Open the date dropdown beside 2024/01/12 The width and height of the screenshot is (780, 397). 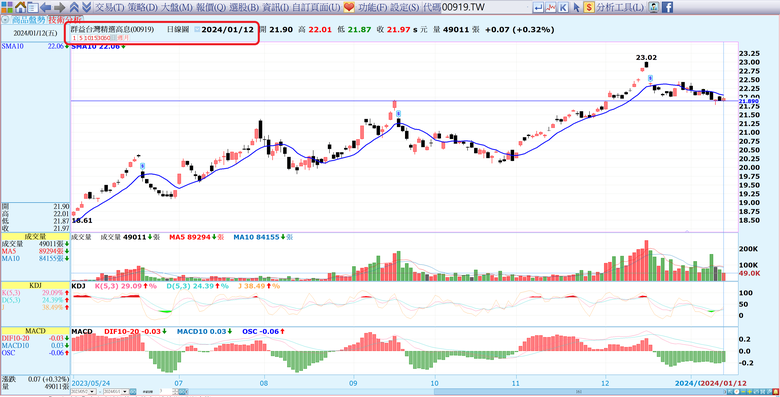tap(197, 29)
